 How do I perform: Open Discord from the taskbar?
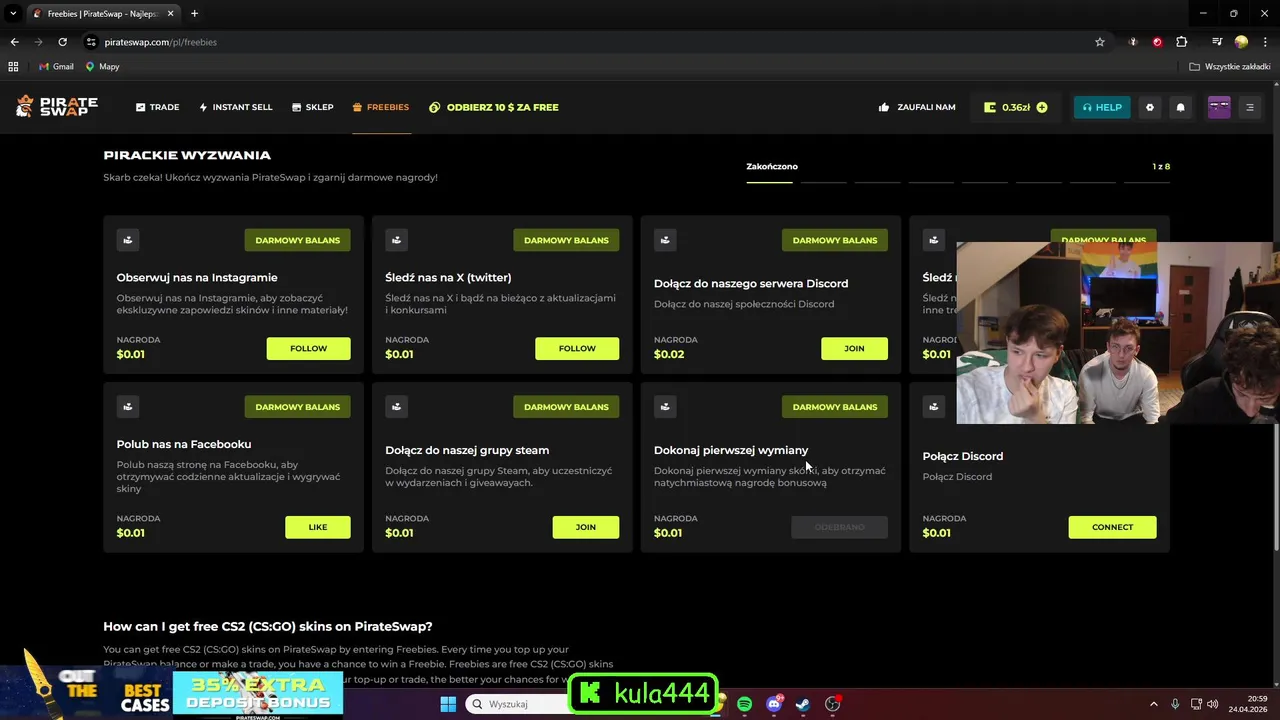point(774,704)
